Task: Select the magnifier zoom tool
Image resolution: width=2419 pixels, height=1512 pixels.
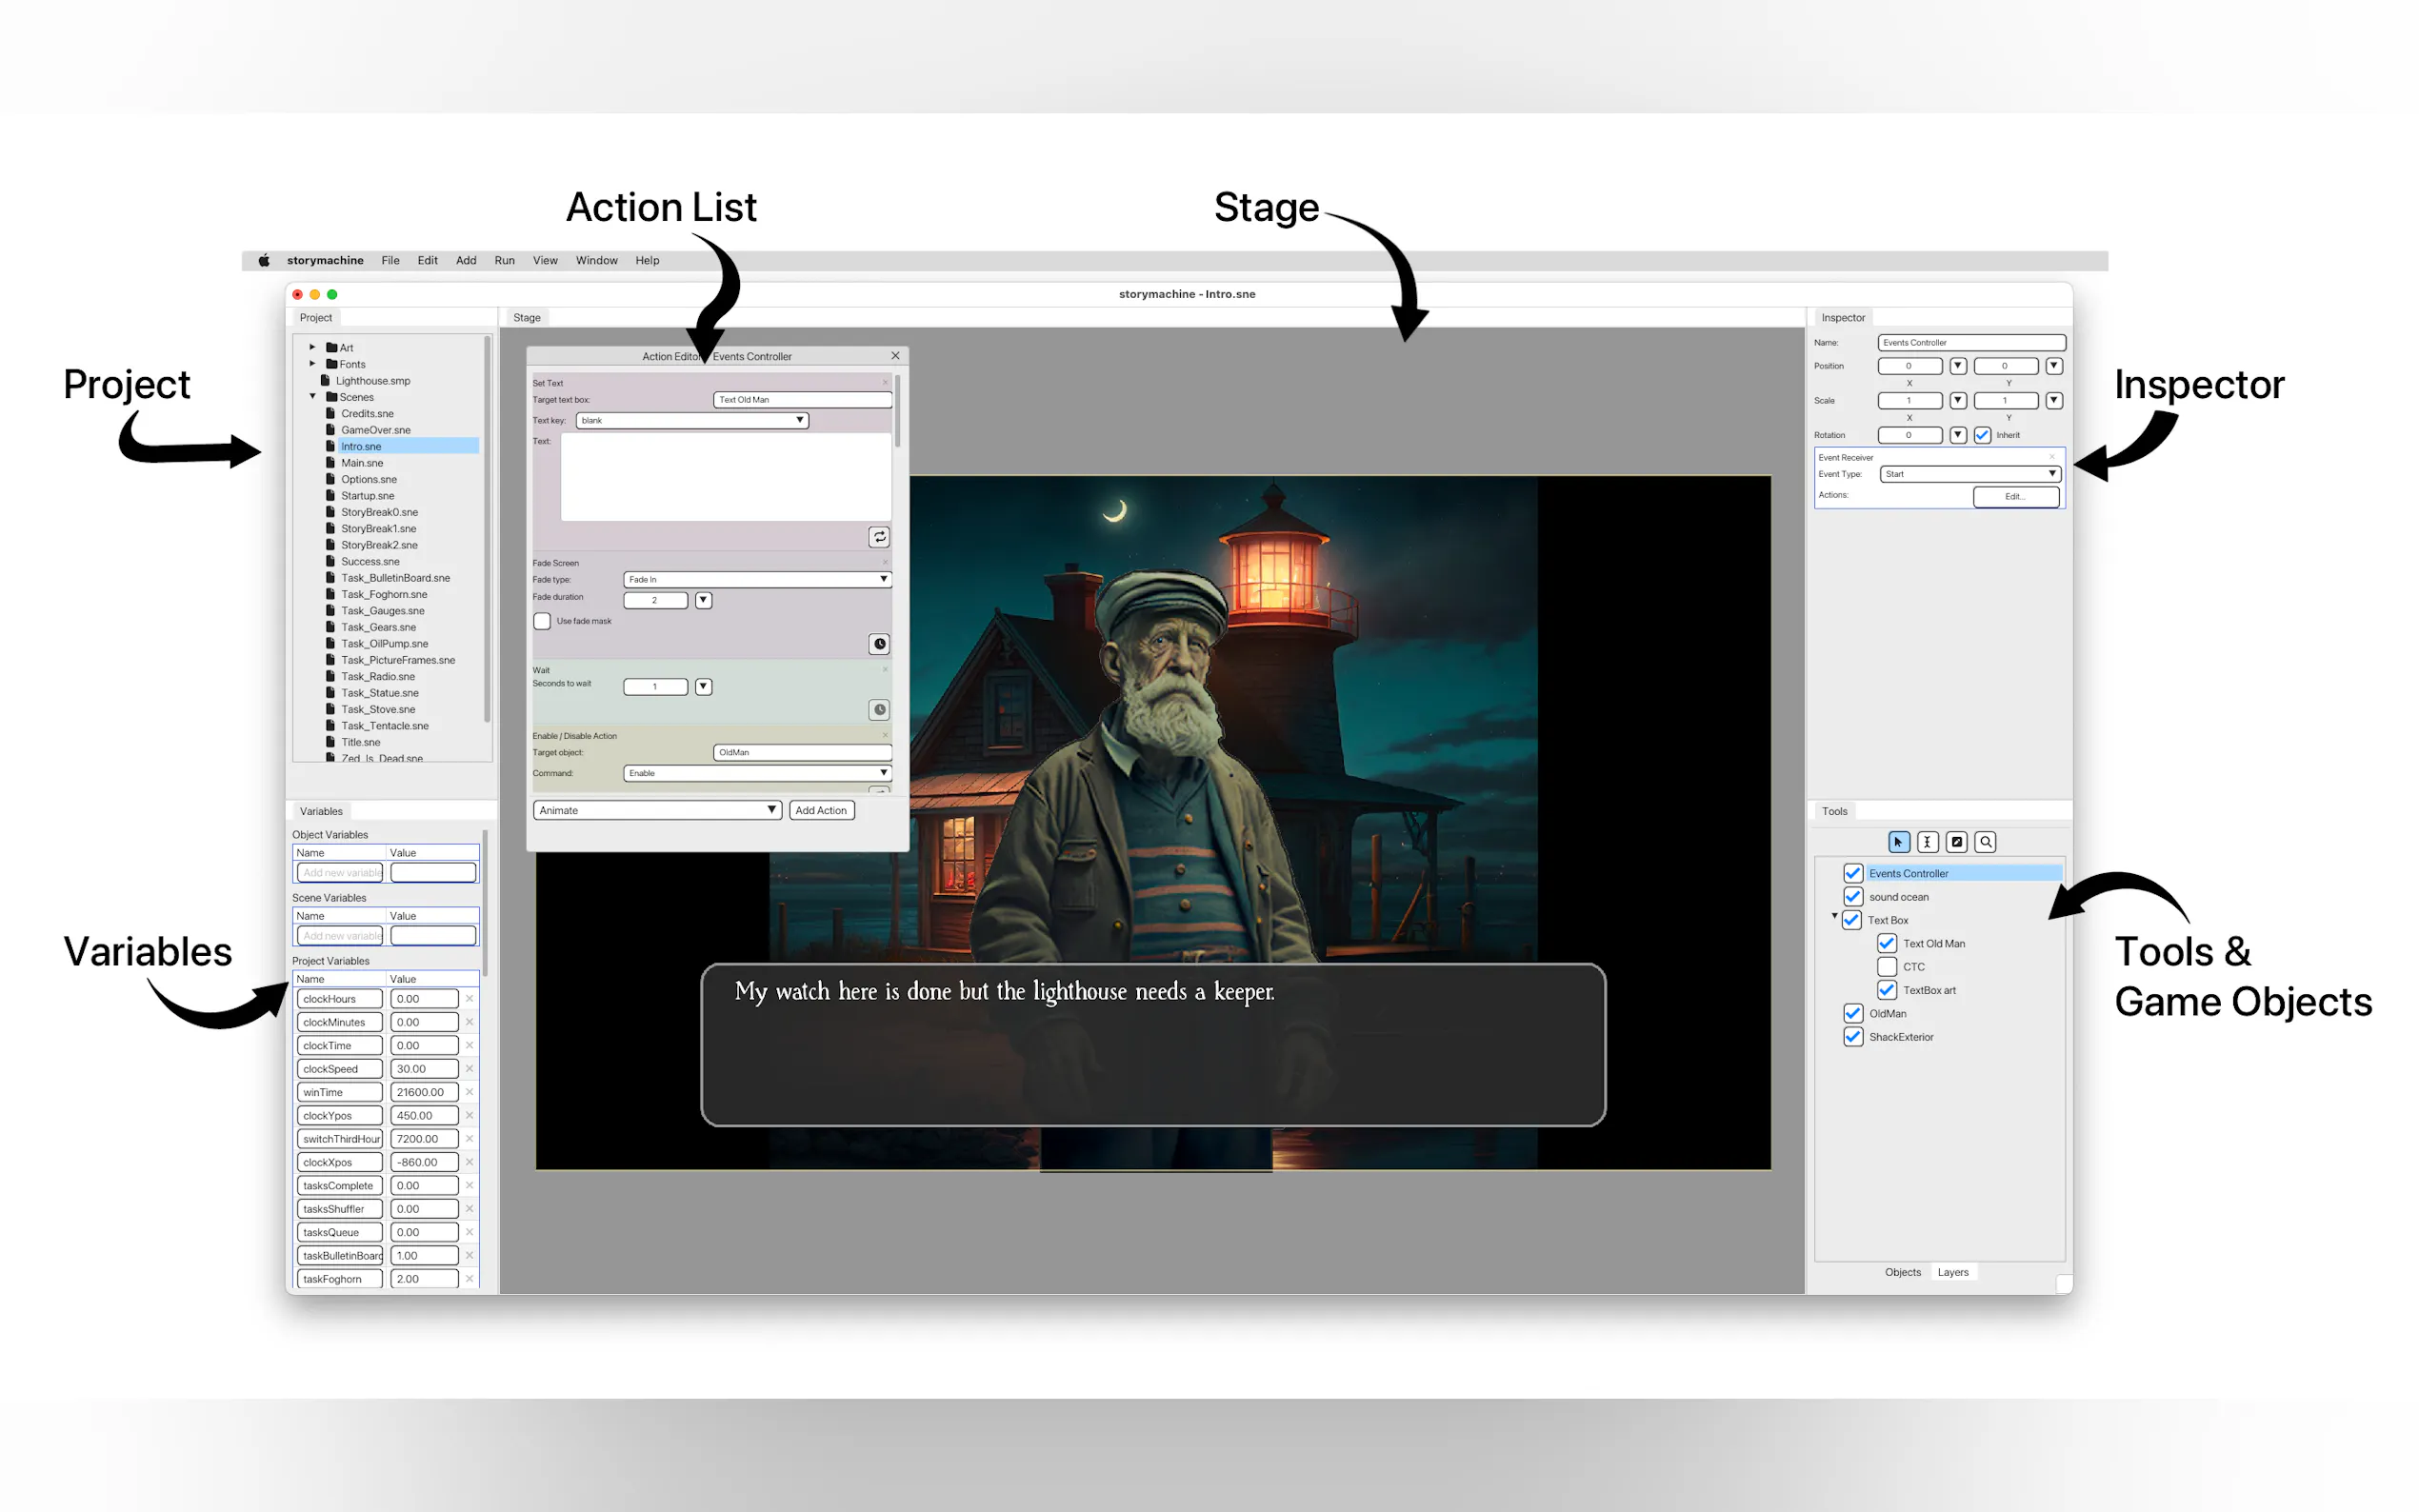Action: tap(1986, 842)
